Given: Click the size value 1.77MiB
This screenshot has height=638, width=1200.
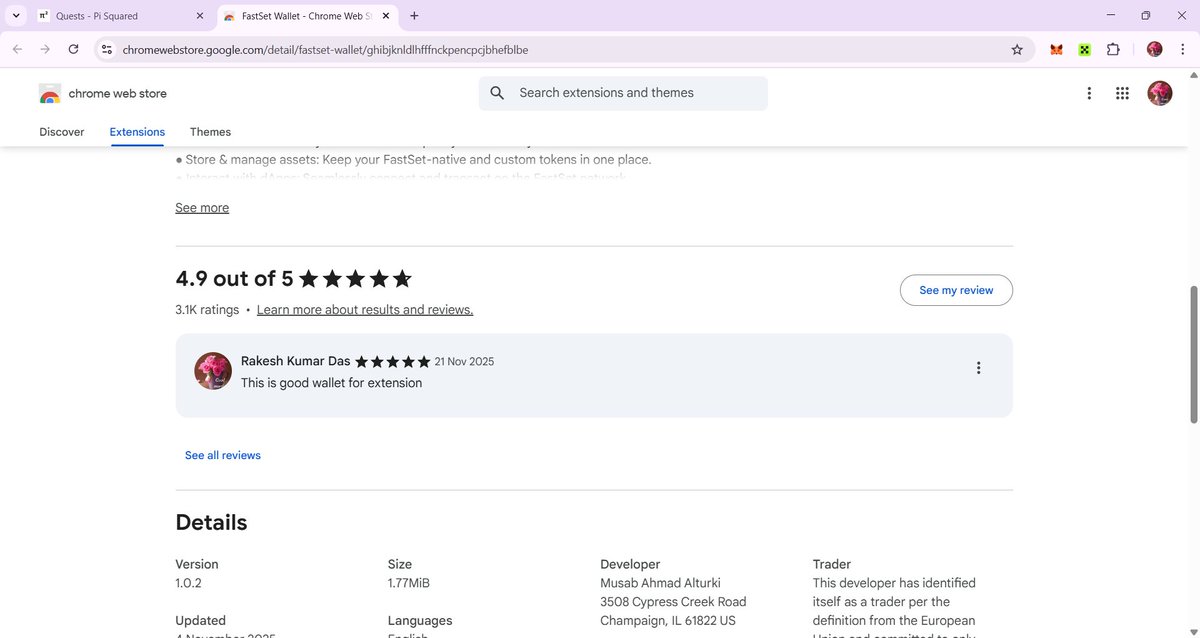Looking at the screenshot, I should coord(409,583).
